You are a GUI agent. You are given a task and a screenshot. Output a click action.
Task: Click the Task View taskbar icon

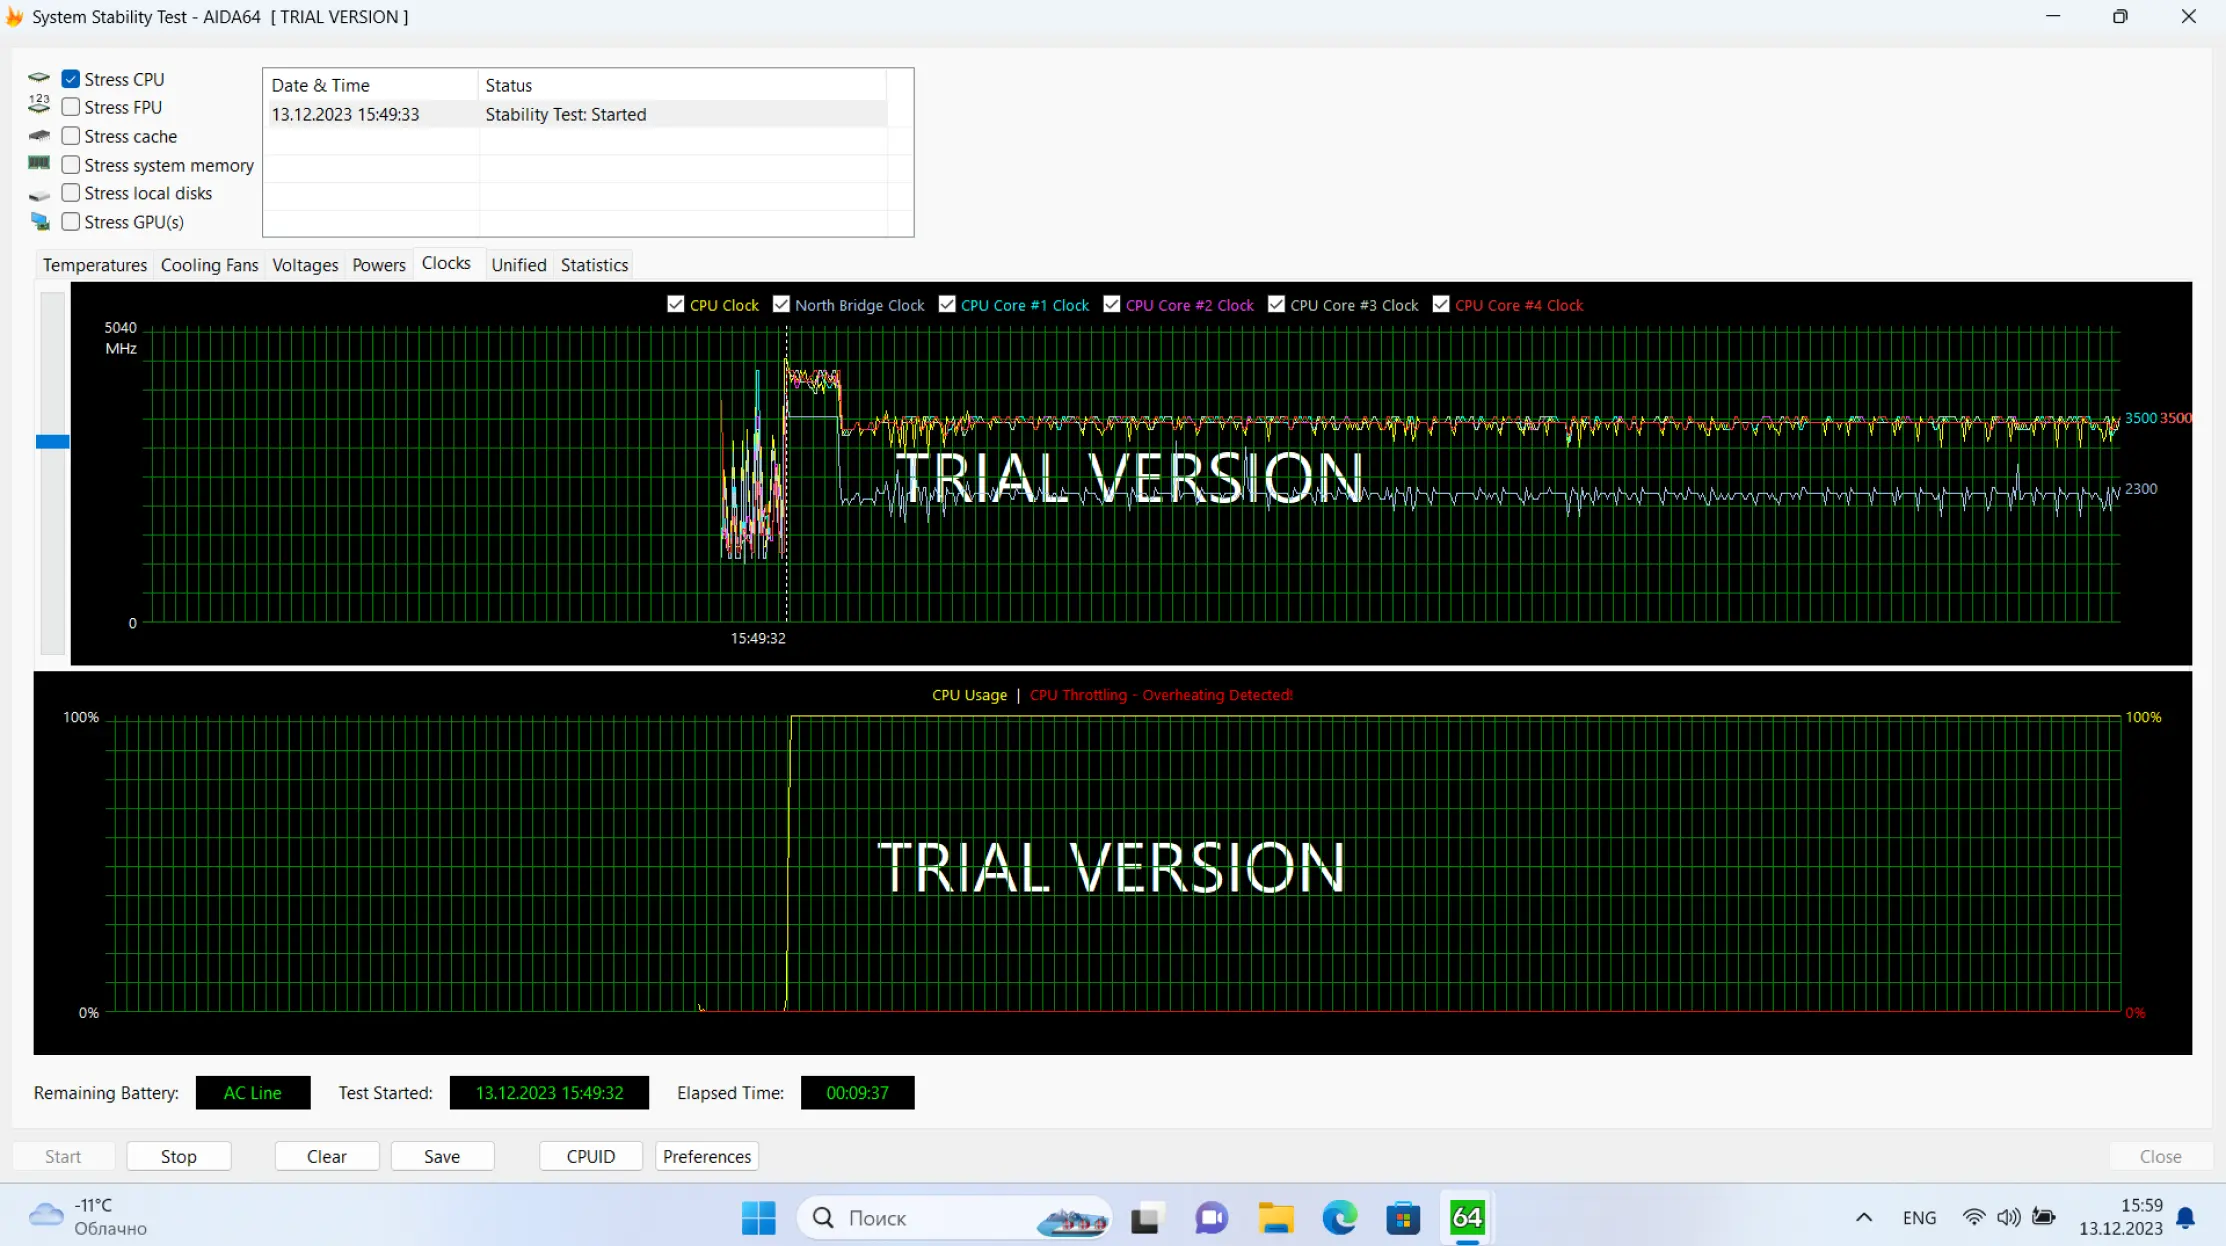[1146, 1217]
